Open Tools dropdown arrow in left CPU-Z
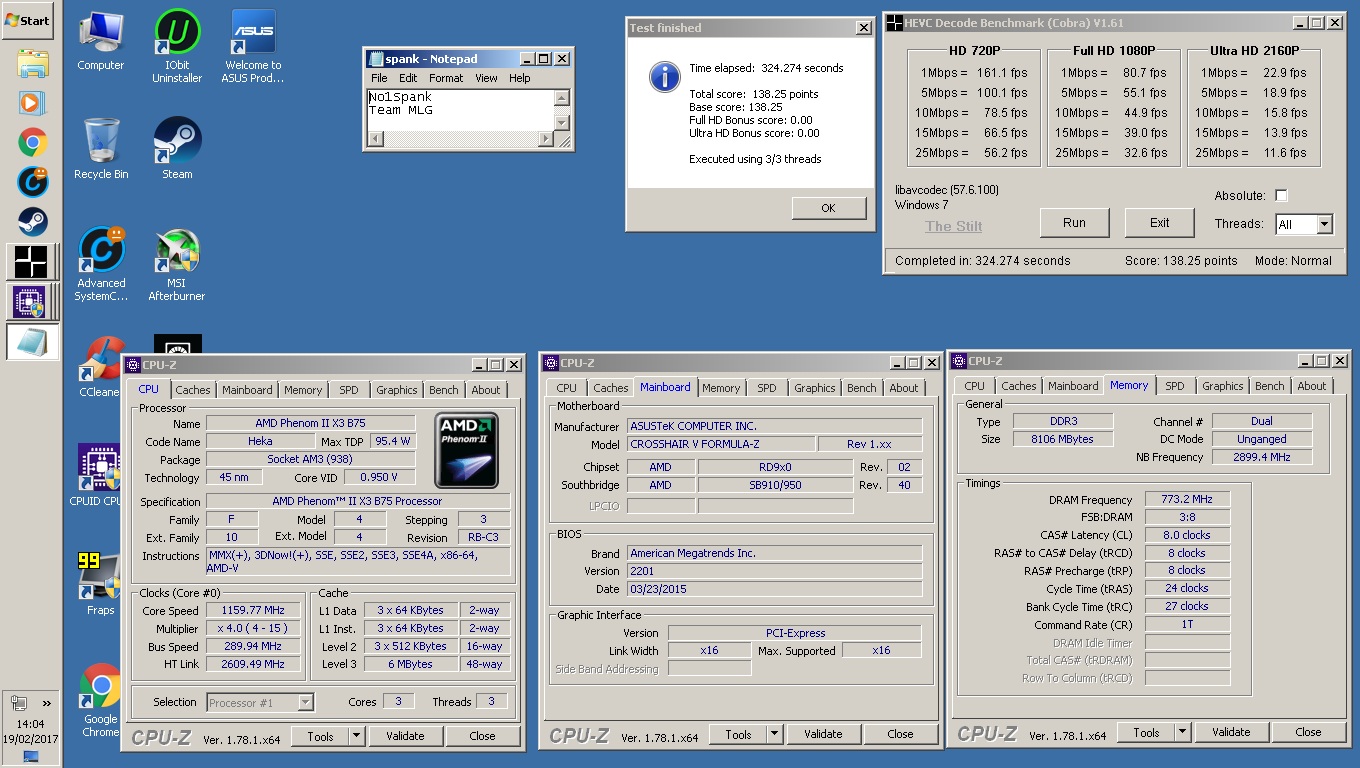The image size is (1360, 768). pyautogui.click(x=356, y=736)
